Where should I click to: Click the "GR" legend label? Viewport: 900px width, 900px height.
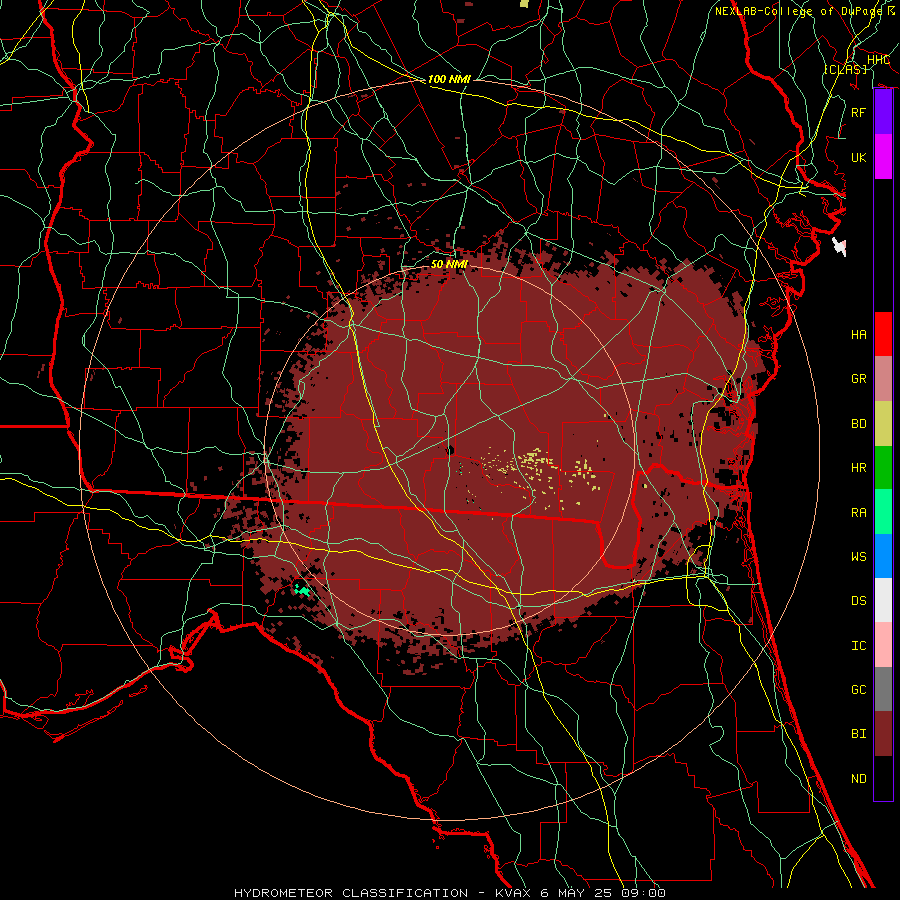pyautogui.click(x=858, y=379)
